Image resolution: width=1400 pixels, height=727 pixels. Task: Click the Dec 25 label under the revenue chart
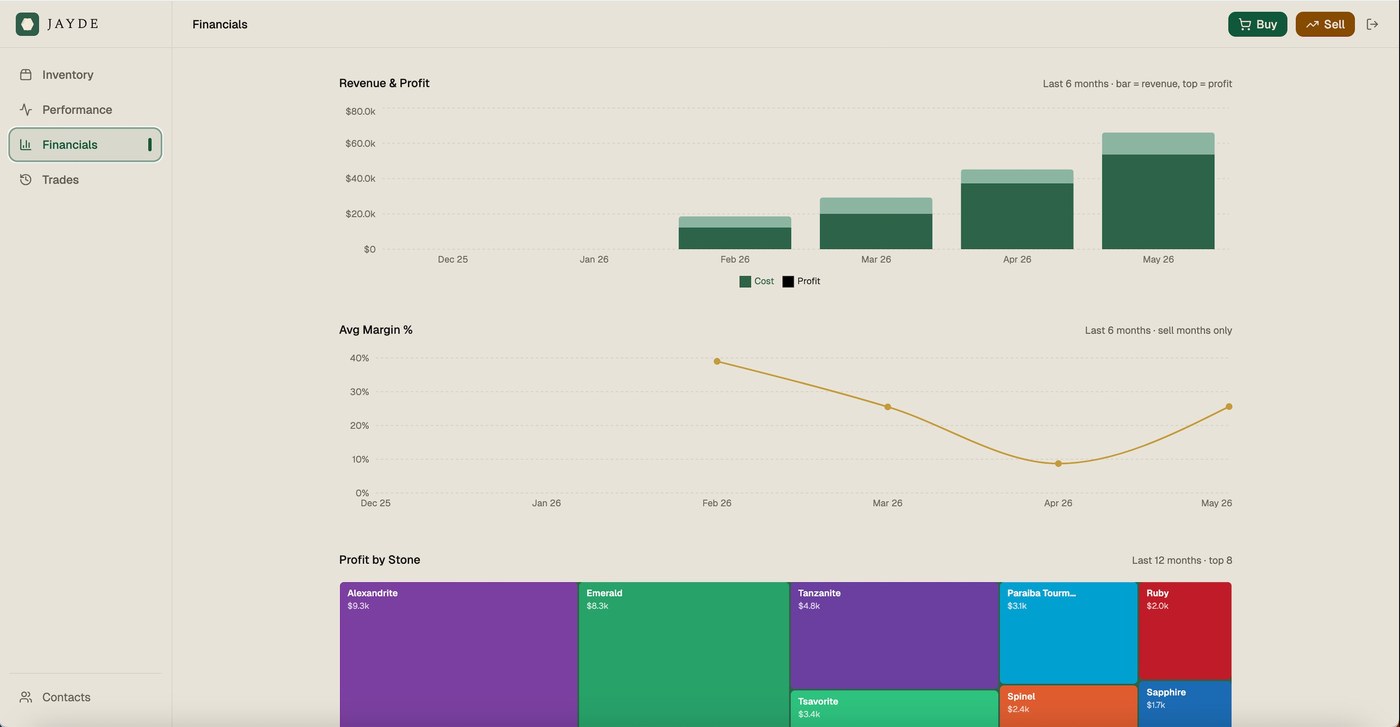point(453,260)
